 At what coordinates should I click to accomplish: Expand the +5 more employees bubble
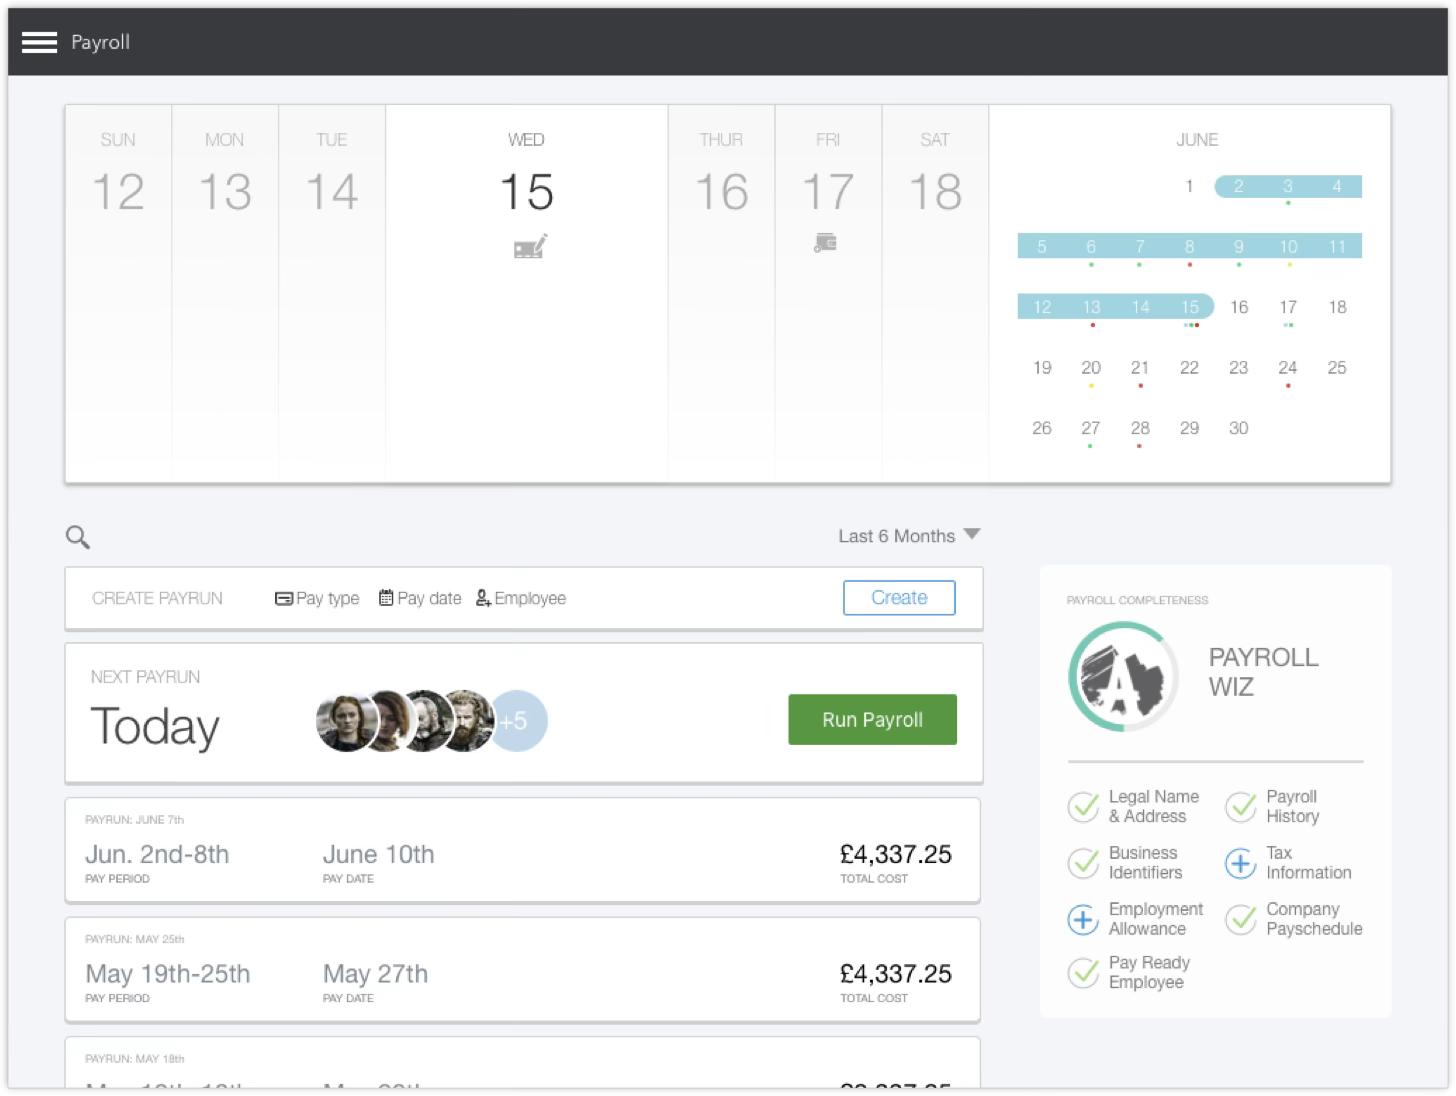[518, 721]
